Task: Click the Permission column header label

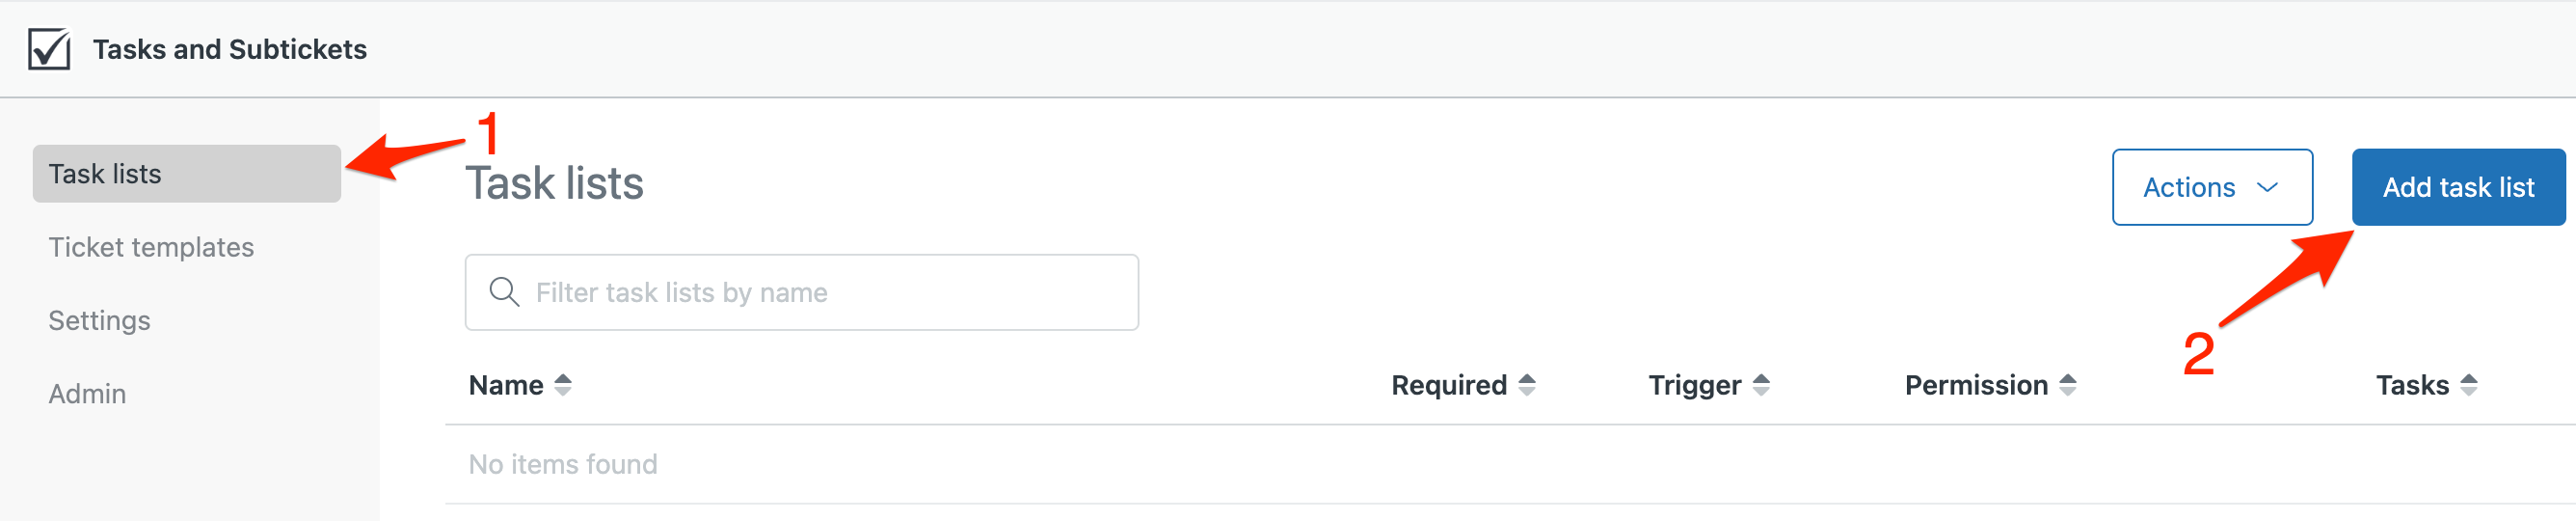Action: click(x=1976, y=385)
